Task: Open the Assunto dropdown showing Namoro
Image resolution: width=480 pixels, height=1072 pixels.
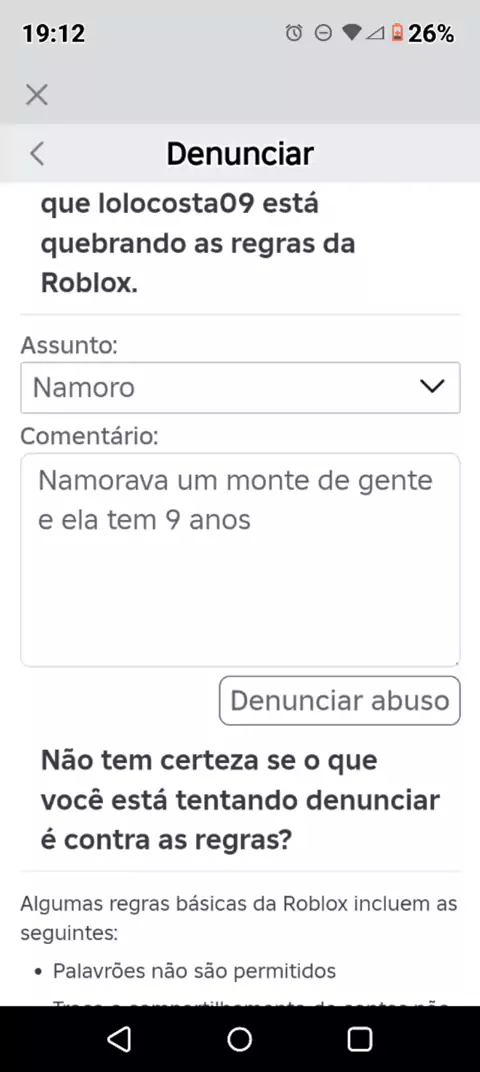Action: point(240,388)
